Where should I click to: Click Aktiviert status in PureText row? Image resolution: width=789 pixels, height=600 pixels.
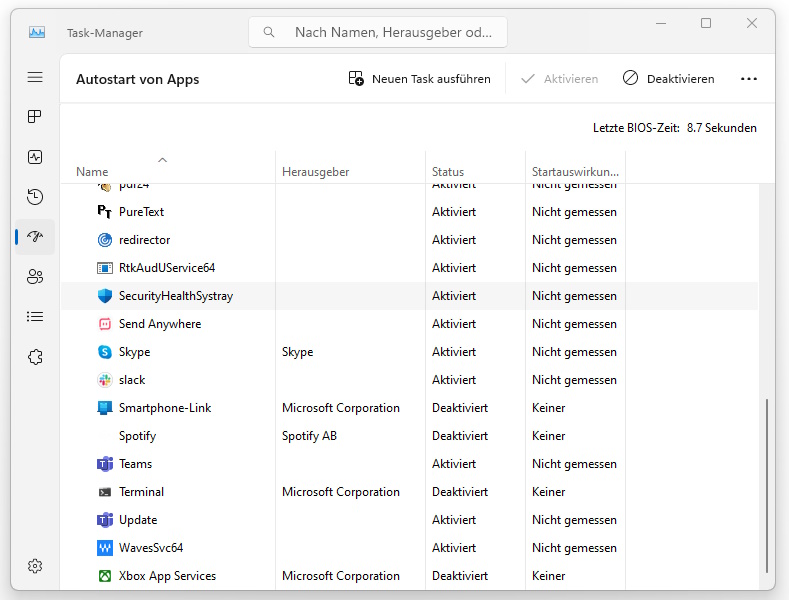point(454,212)
